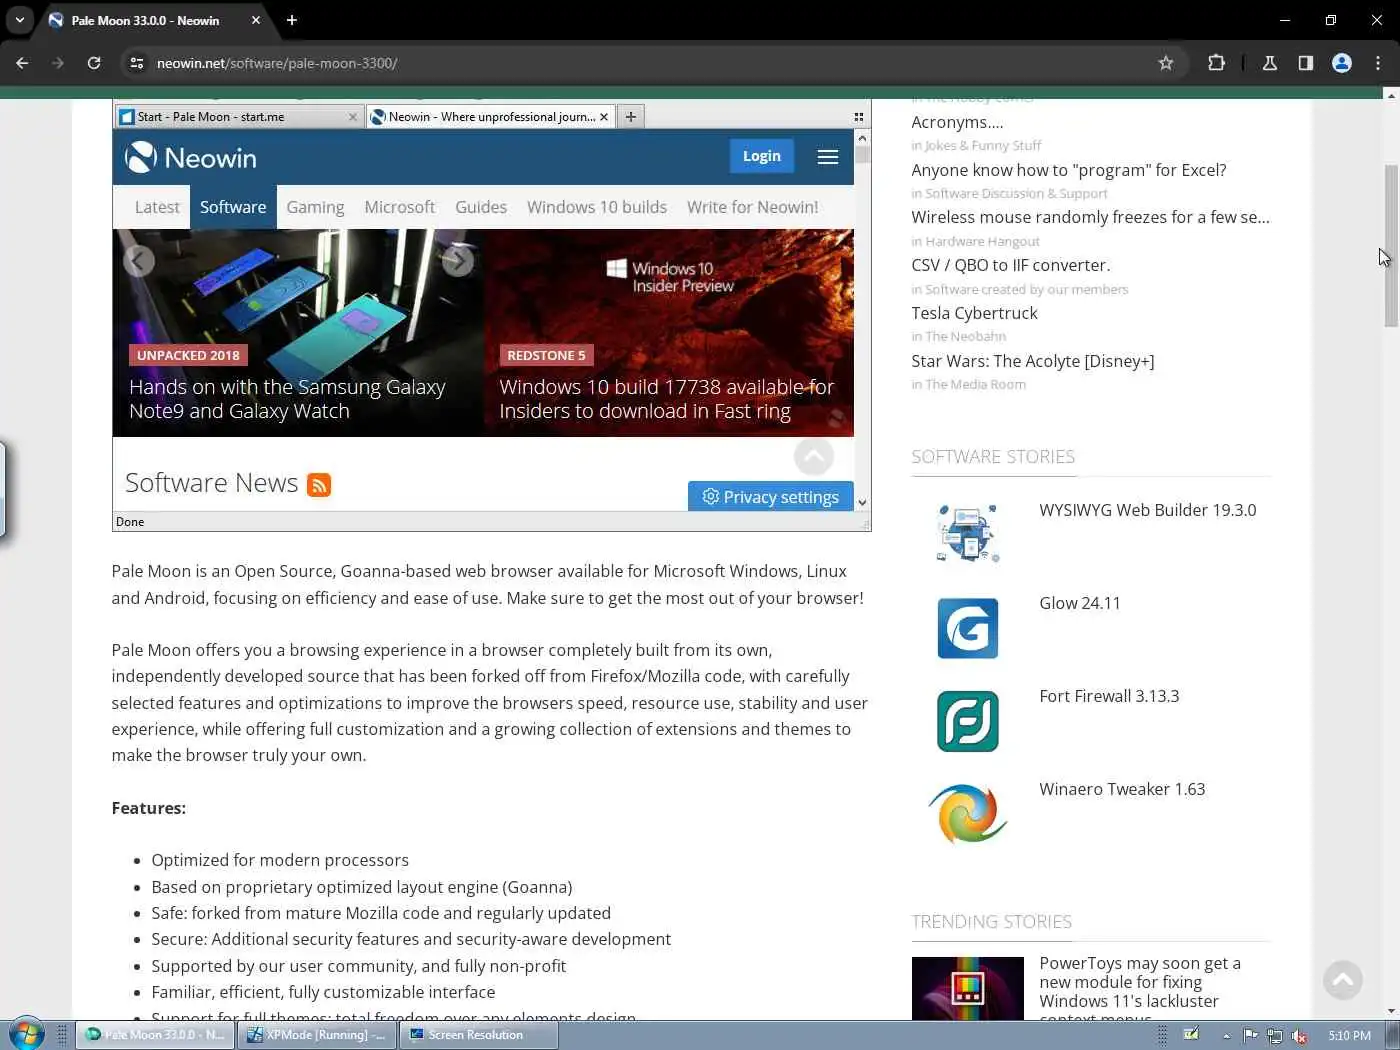
Task: Click the Neowin logo in screenshot
Action: click(x=190, y=157)
